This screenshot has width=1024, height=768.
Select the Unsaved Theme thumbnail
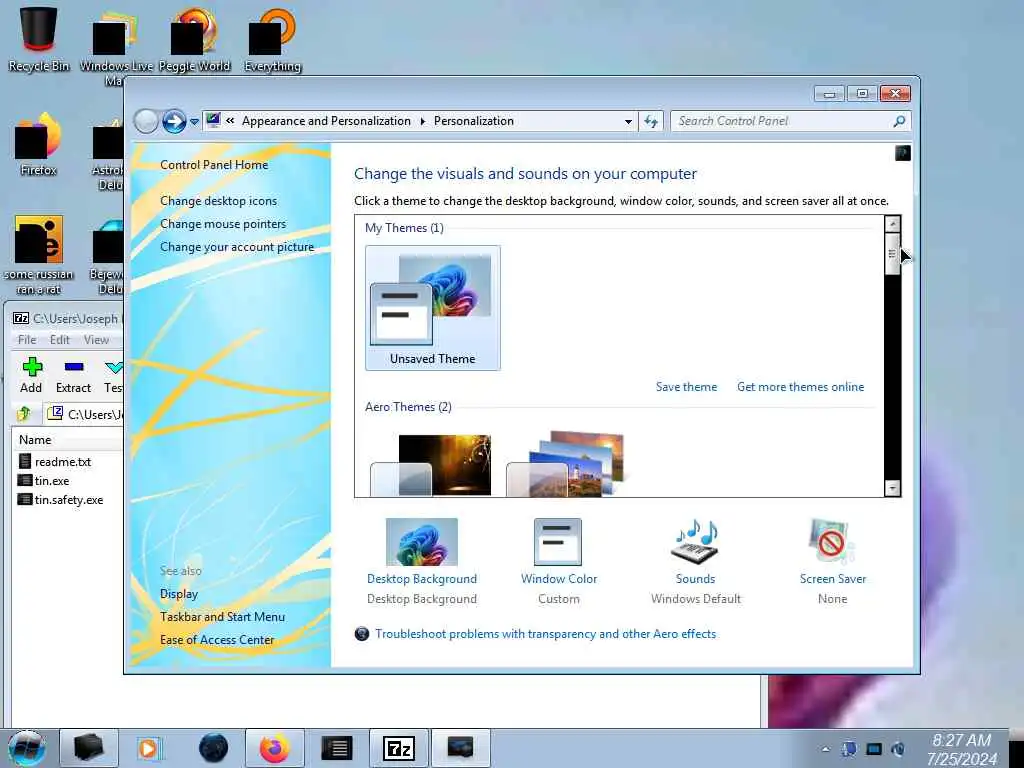click(433, 308)
